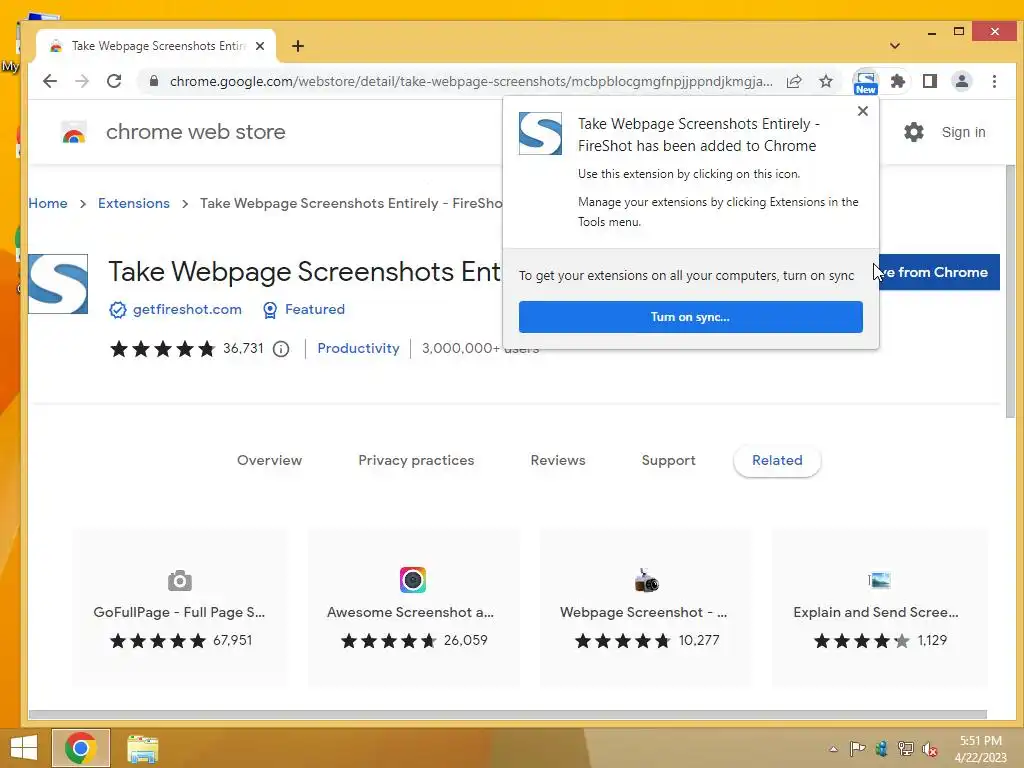Click the address bar URL
This screenshot has width=1024, height=768.
pyautogui.click(x=471, y=81)
